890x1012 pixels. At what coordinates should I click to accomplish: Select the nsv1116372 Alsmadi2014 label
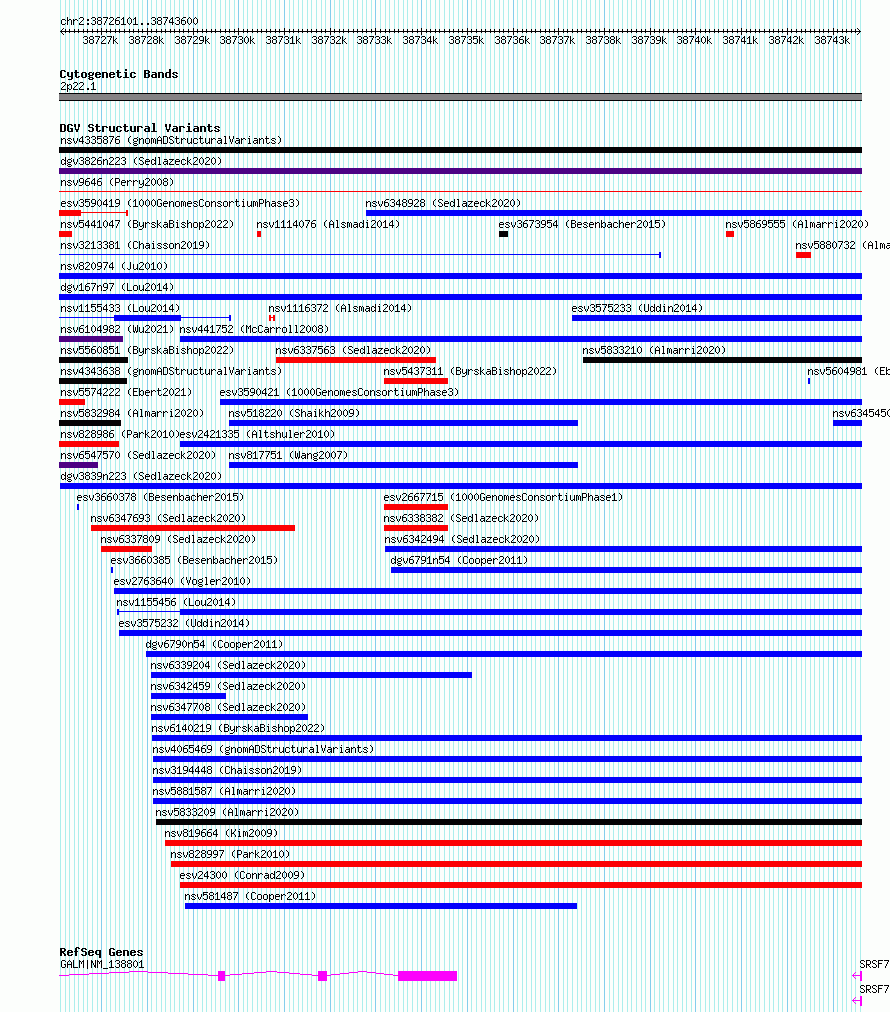pos(340,308)
